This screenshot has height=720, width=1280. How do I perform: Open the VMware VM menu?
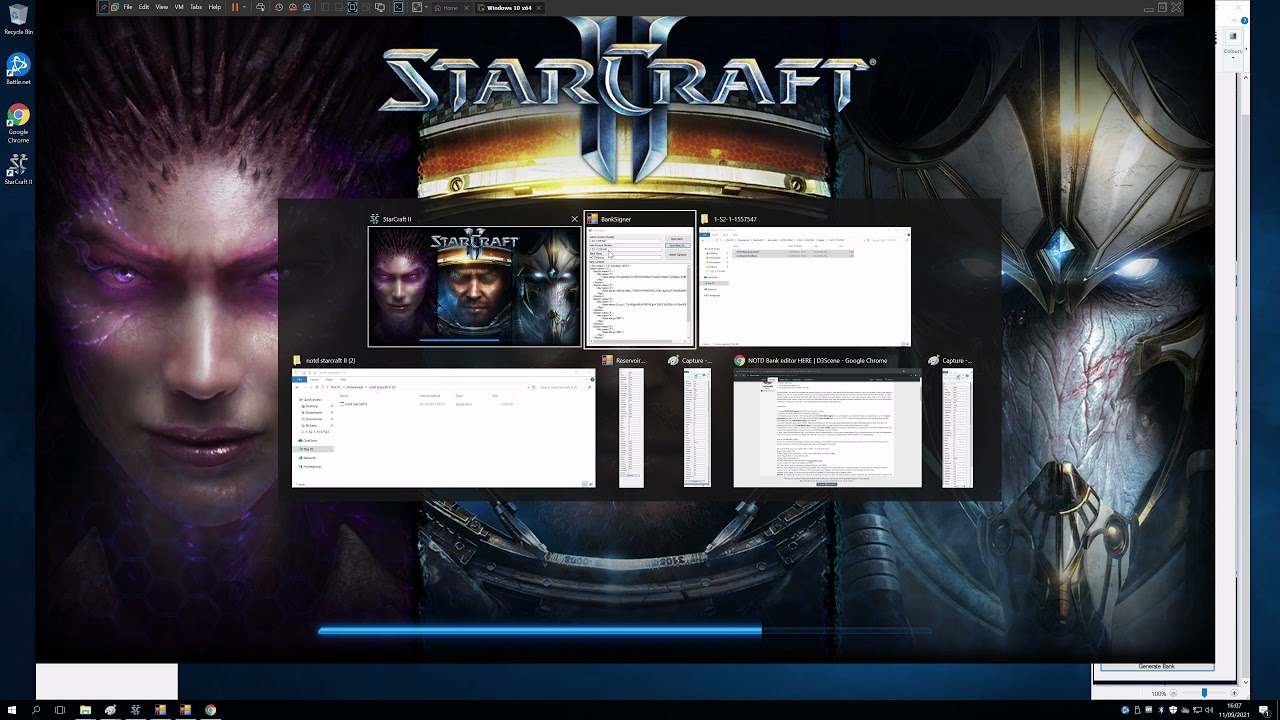179,7
